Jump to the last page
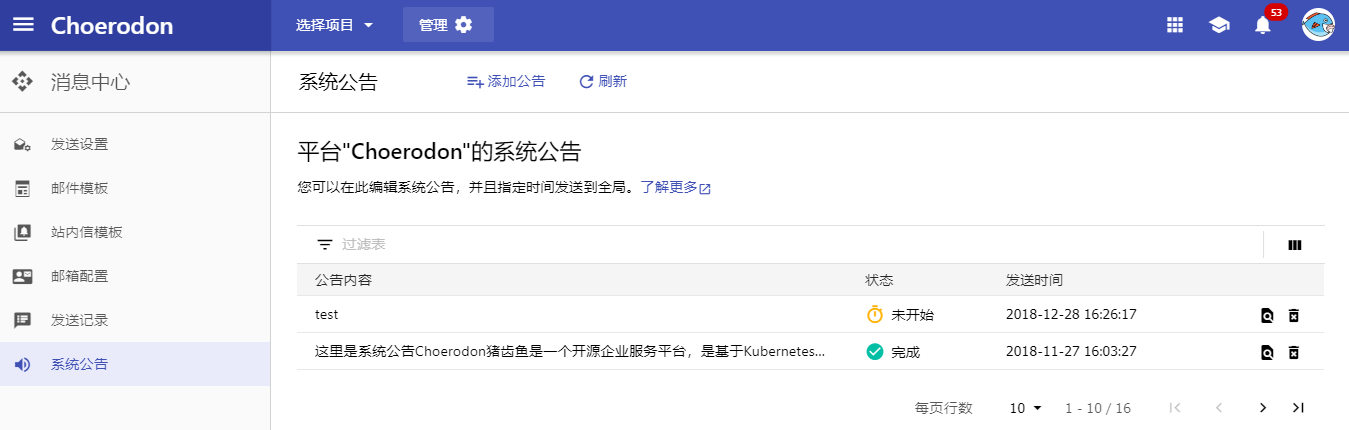The width and height of the screenshot is (1349, 430). pyautogui.click(x=1298, y=408)
